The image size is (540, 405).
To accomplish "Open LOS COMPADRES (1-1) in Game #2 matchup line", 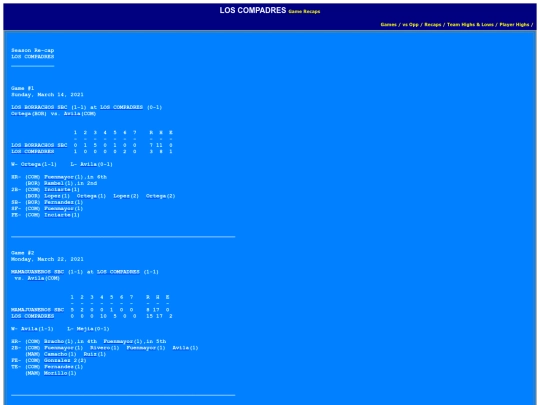I will point(118,272).
